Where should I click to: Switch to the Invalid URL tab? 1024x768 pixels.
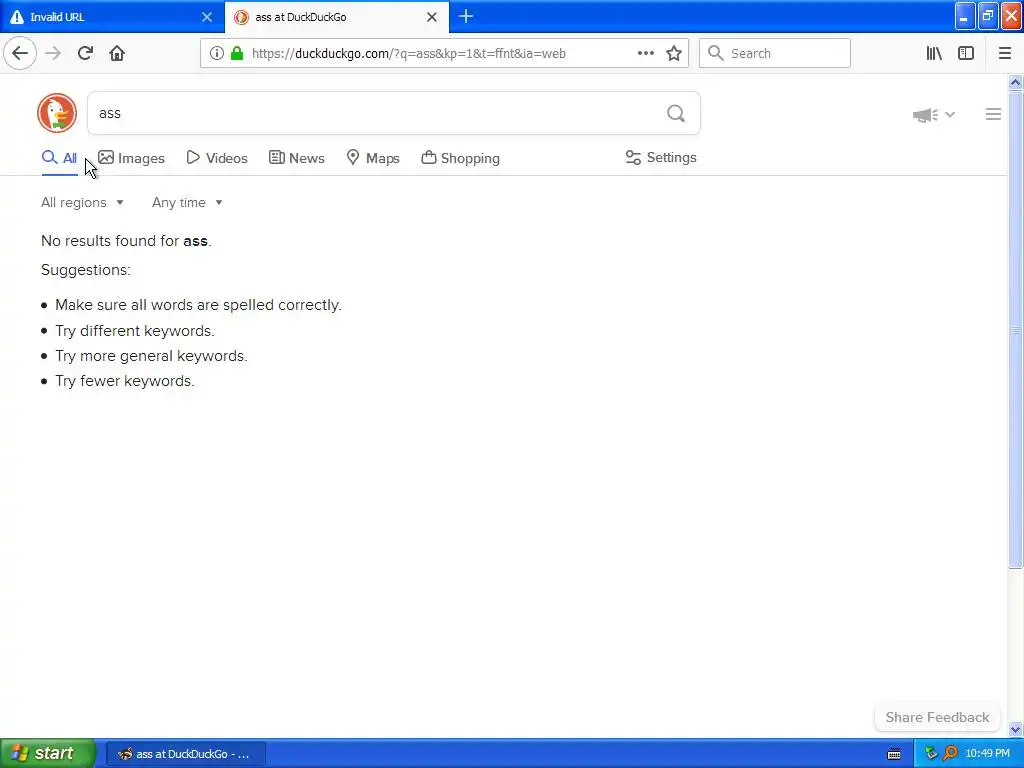[112, 17]
